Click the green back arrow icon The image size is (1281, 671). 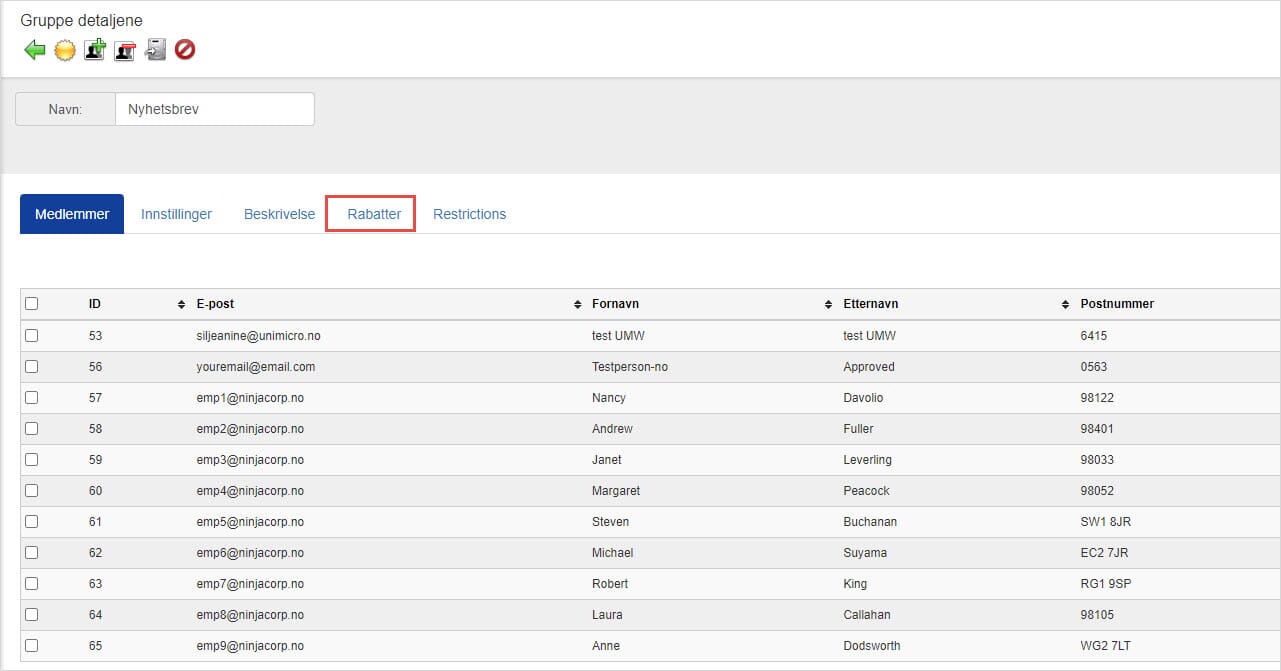pos(35,50)
